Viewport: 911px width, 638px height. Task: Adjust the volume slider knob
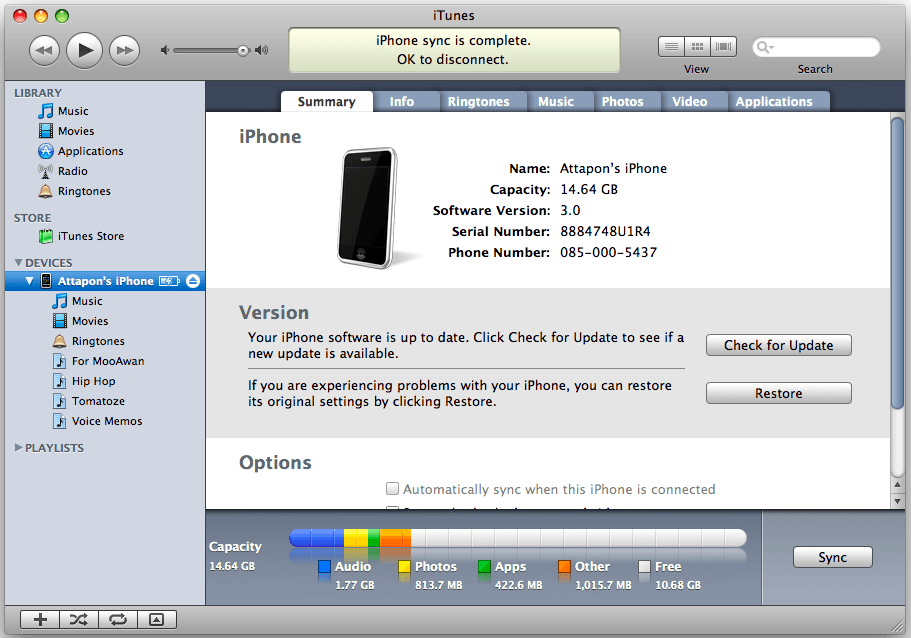click(x=243, y=51)
